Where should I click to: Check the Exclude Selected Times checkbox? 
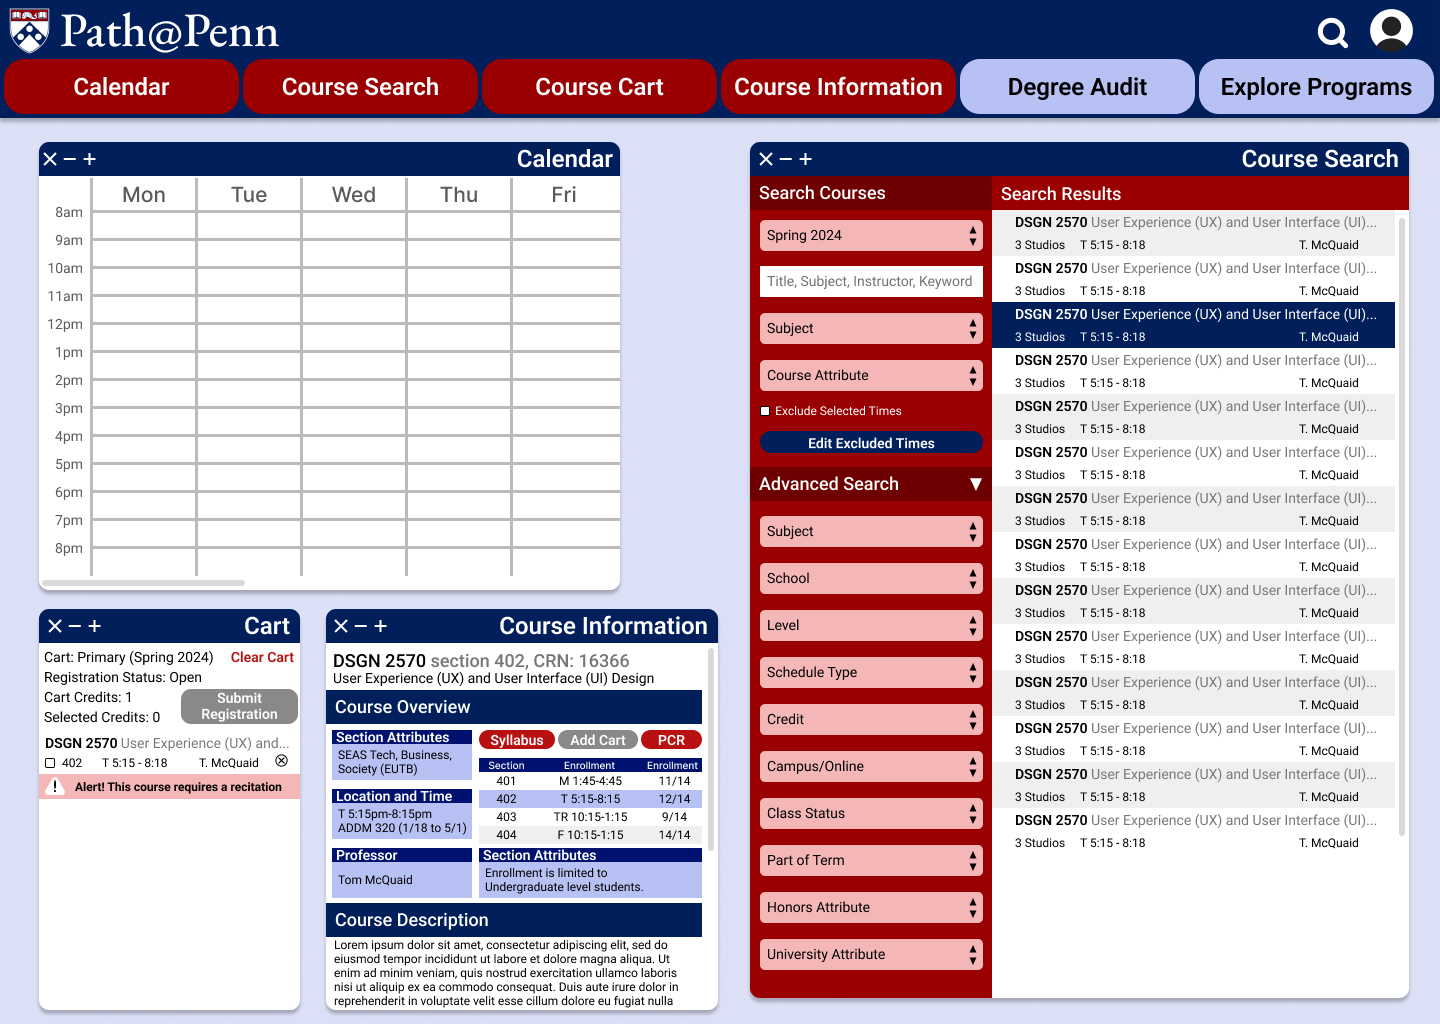[765, 411]
